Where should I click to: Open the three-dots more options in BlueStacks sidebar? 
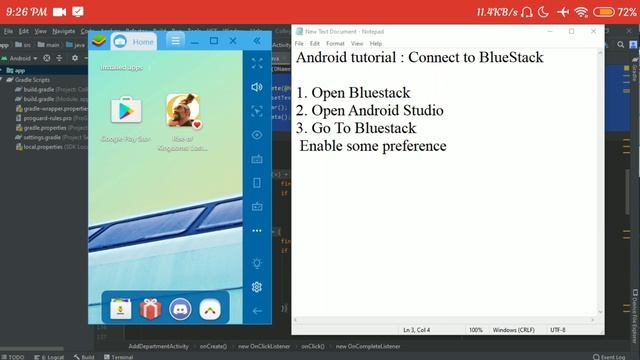point(257,231)
